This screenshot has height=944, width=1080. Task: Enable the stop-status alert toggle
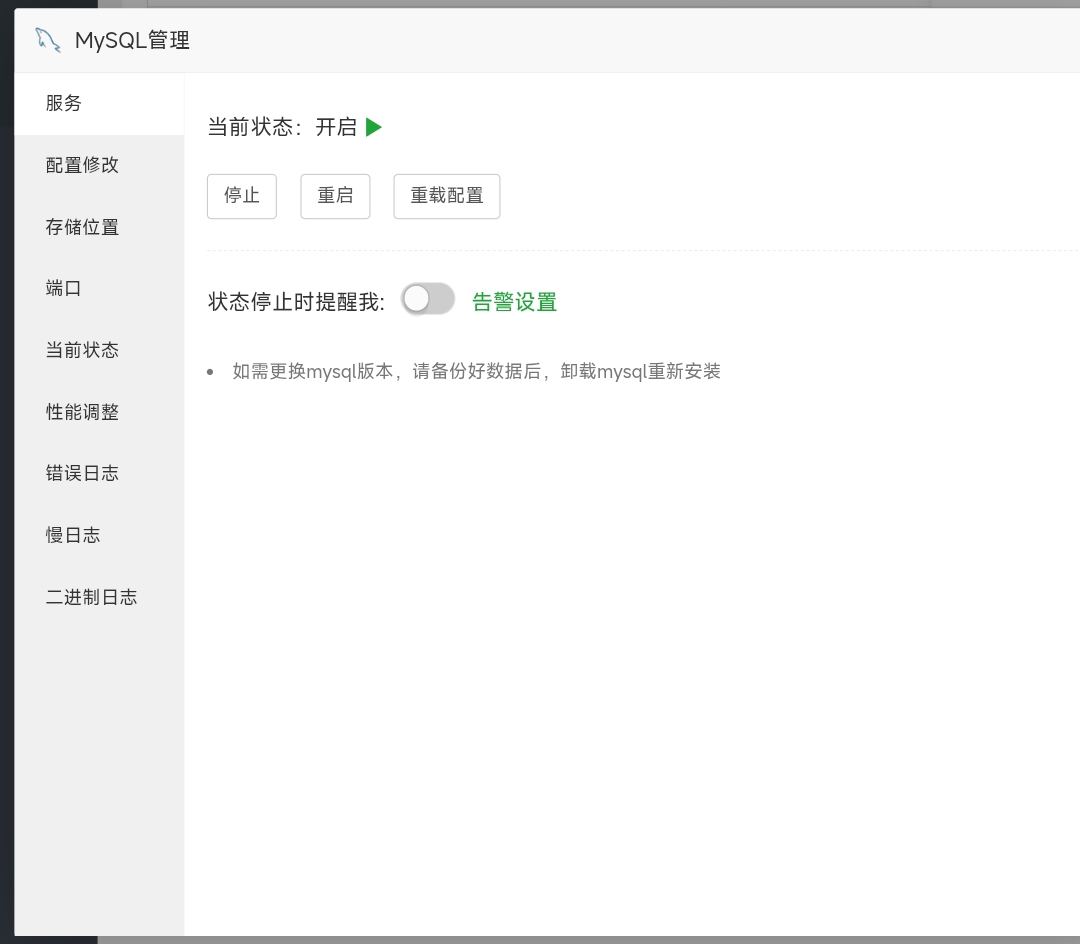428,298
